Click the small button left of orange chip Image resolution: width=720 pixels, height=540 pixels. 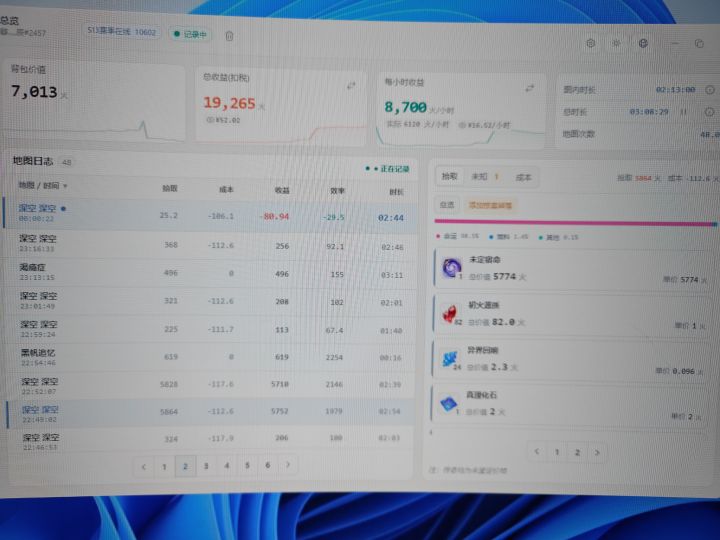click(x=447, y=205)
